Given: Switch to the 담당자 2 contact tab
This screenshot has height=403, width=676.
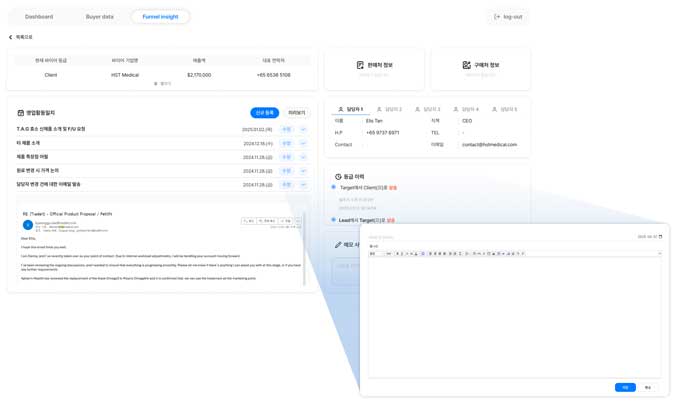Looking at the screenshot, I should [x=389, y=109].
